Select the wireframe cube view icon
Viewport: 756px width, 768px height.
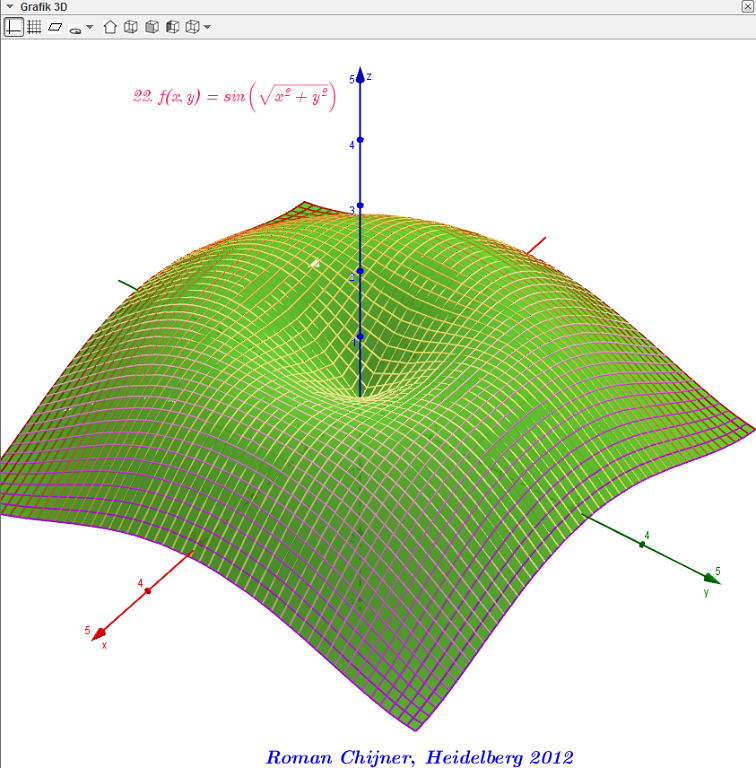pyautogui.click(x=131, y=27)
